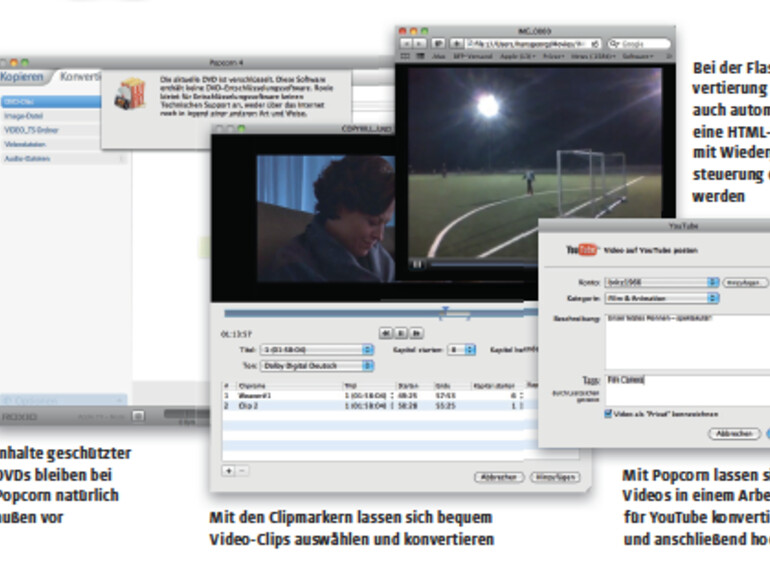Click the Beschreibung text area
This screenshot has width=770, height=578.
[x=688, y=342]
